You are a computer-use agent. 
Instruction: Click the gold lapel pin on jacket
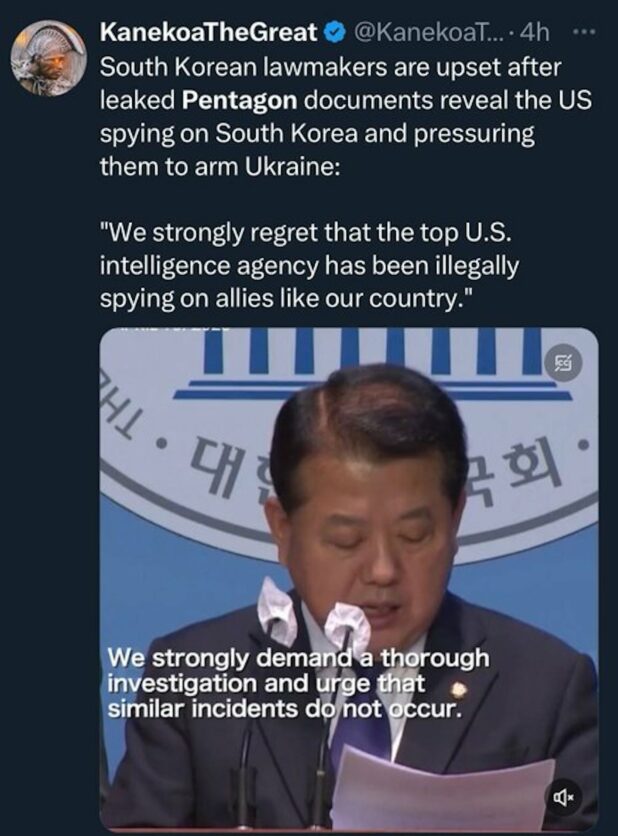pyautogui.click(x=458, y=690)
